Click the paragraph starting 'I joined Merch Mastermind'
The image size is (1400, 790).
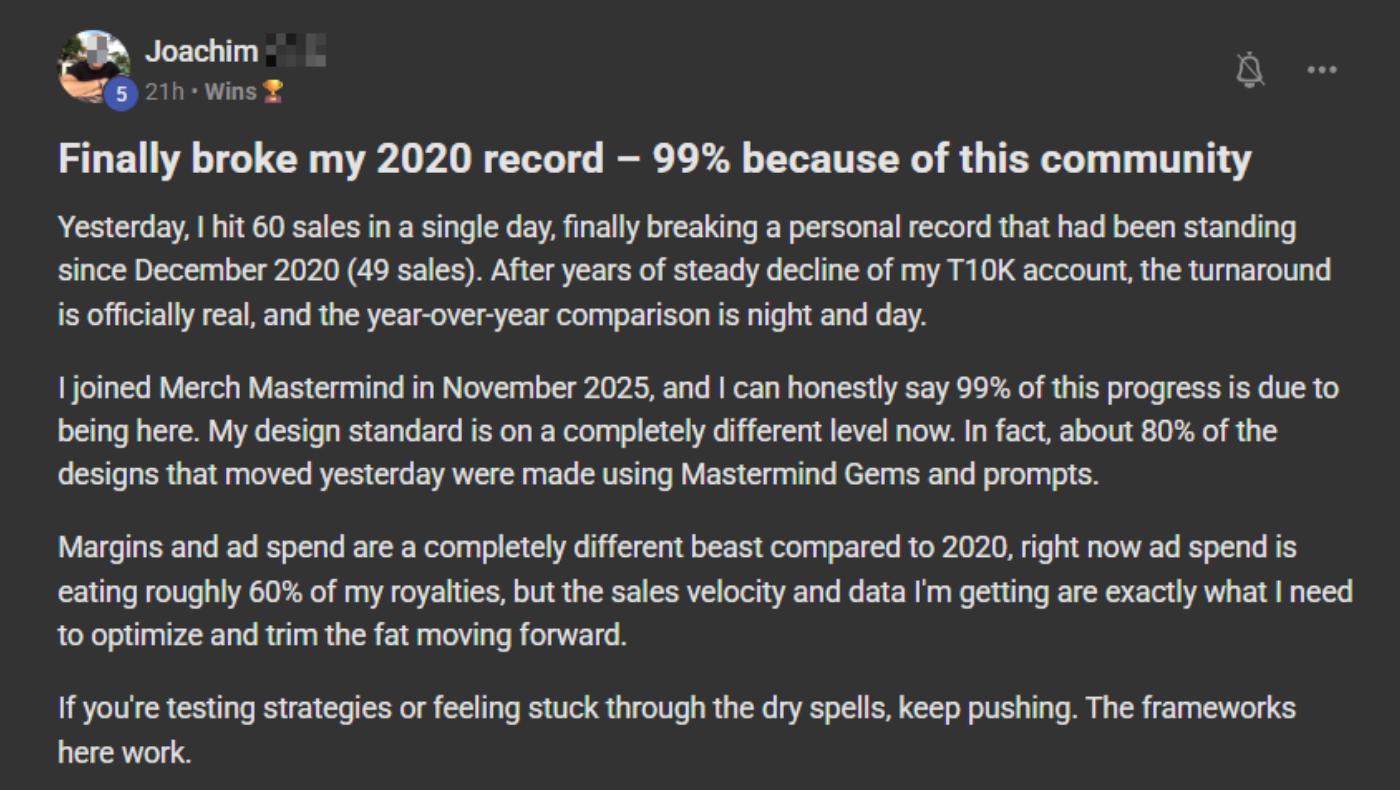(x=698, y=431)
